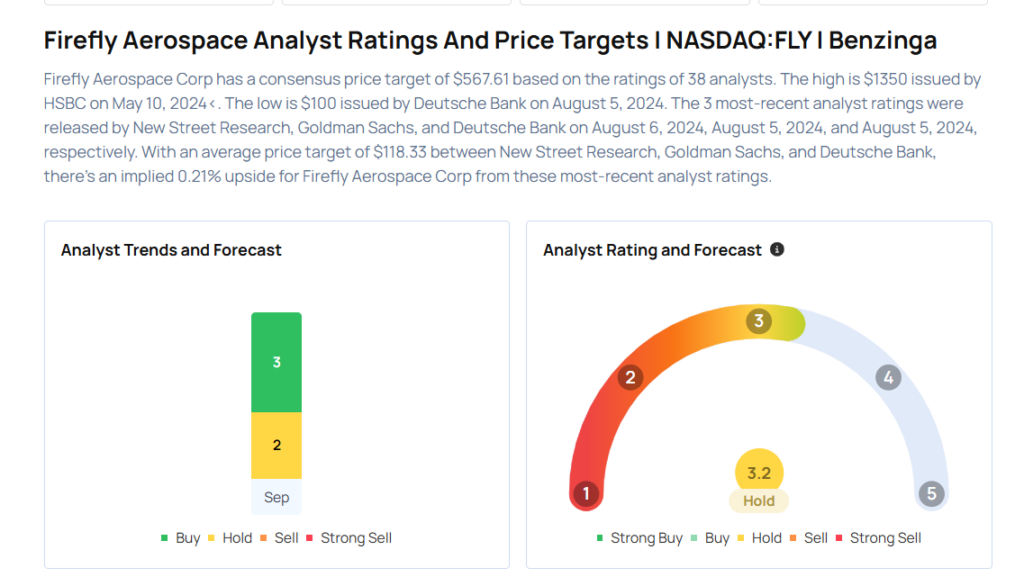The width and height of the screenshot is (1024, 586).
Task: Click the info icon beside Analyst Rating and Forecast
Action: pos(777,249)
